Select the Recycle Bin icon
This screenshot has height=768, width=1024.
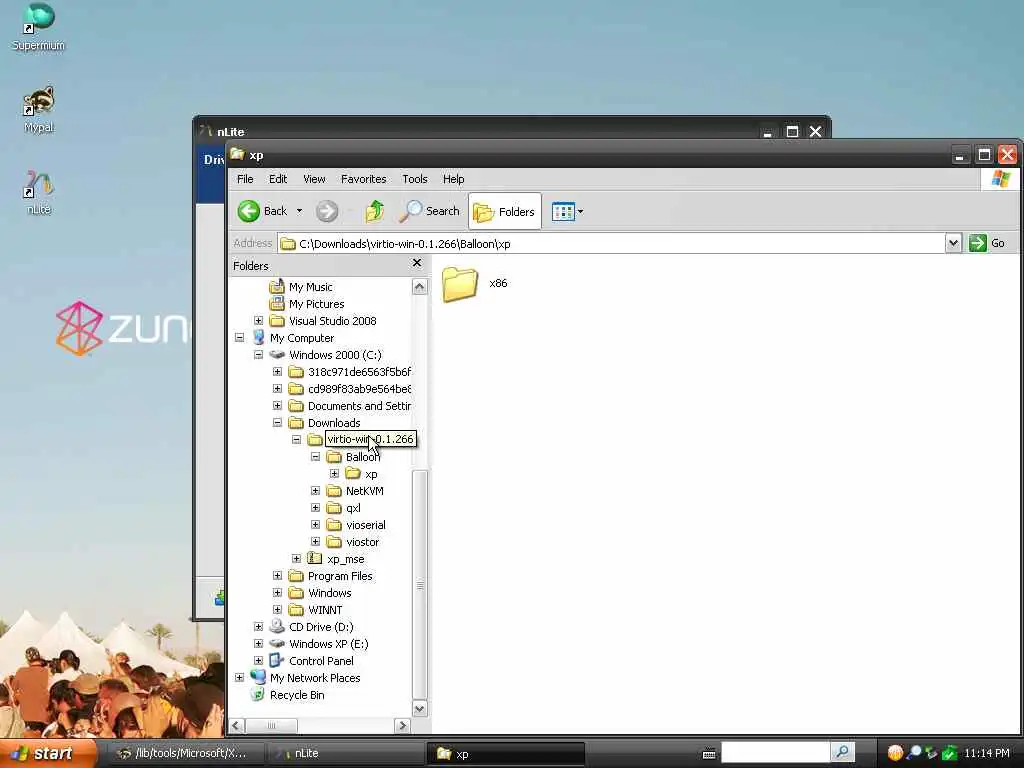pos(258,695)
